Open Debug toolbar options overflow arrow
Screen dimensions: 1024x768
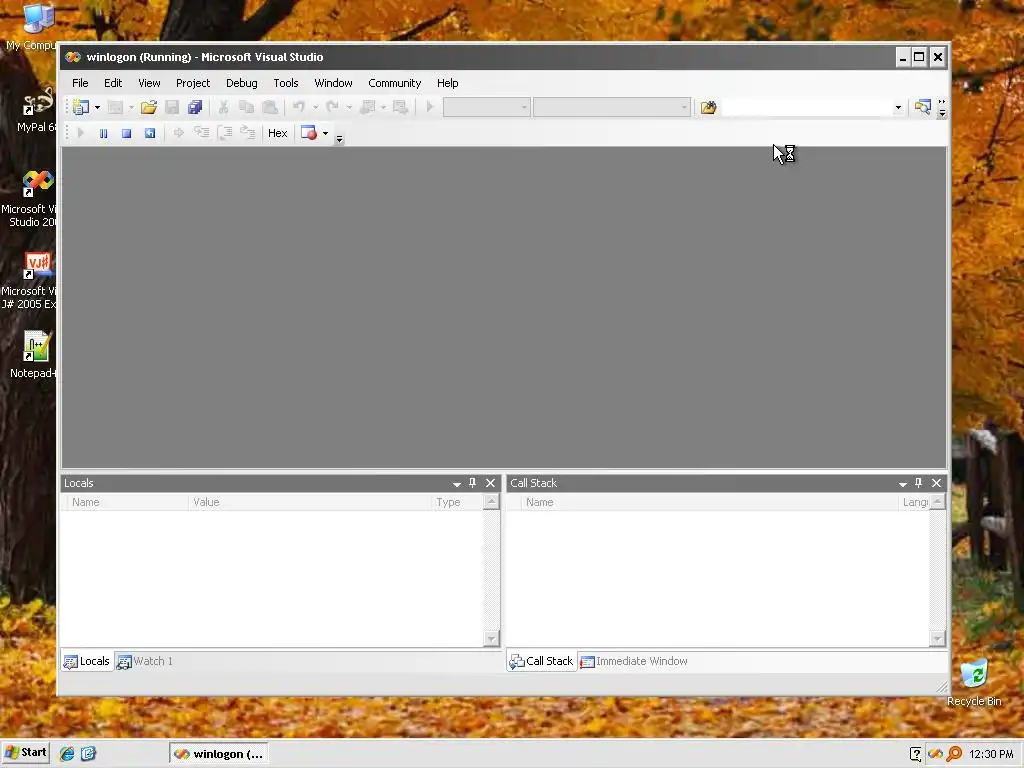[x=340, y=138]
